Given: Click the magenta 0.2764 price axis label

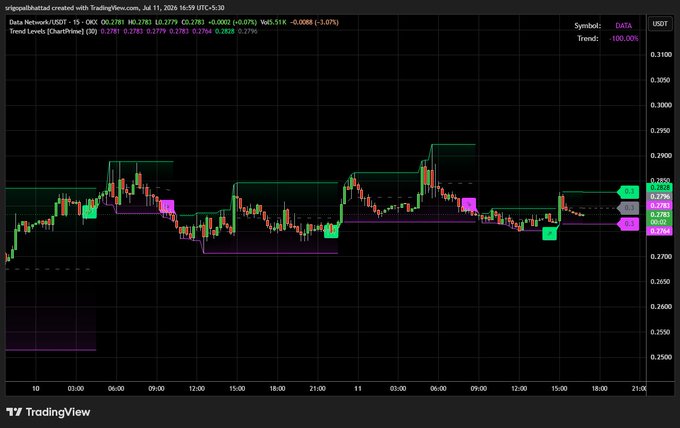Looking at the screenshot, I should pyautogui.click(x=660, y=231).
